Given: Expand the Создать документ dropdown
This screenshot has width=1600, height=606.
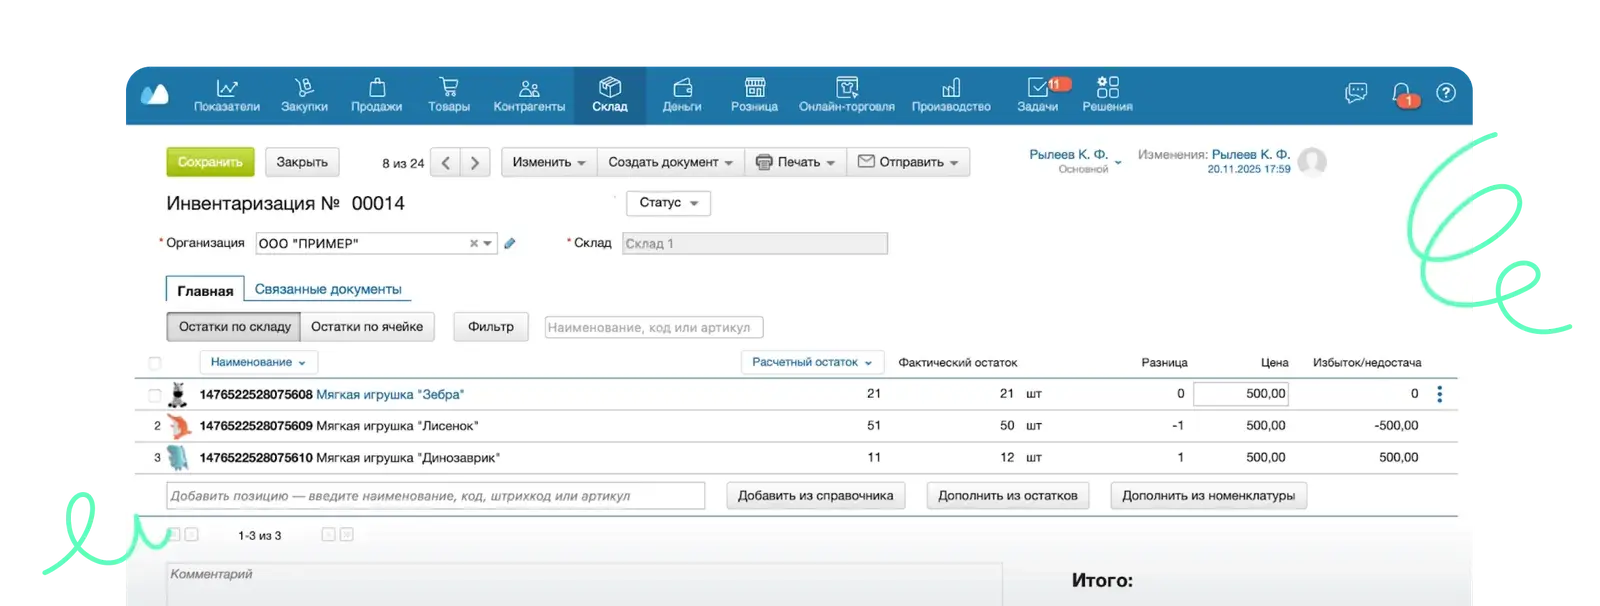Looking at the screenshot, I should point(671,162).
